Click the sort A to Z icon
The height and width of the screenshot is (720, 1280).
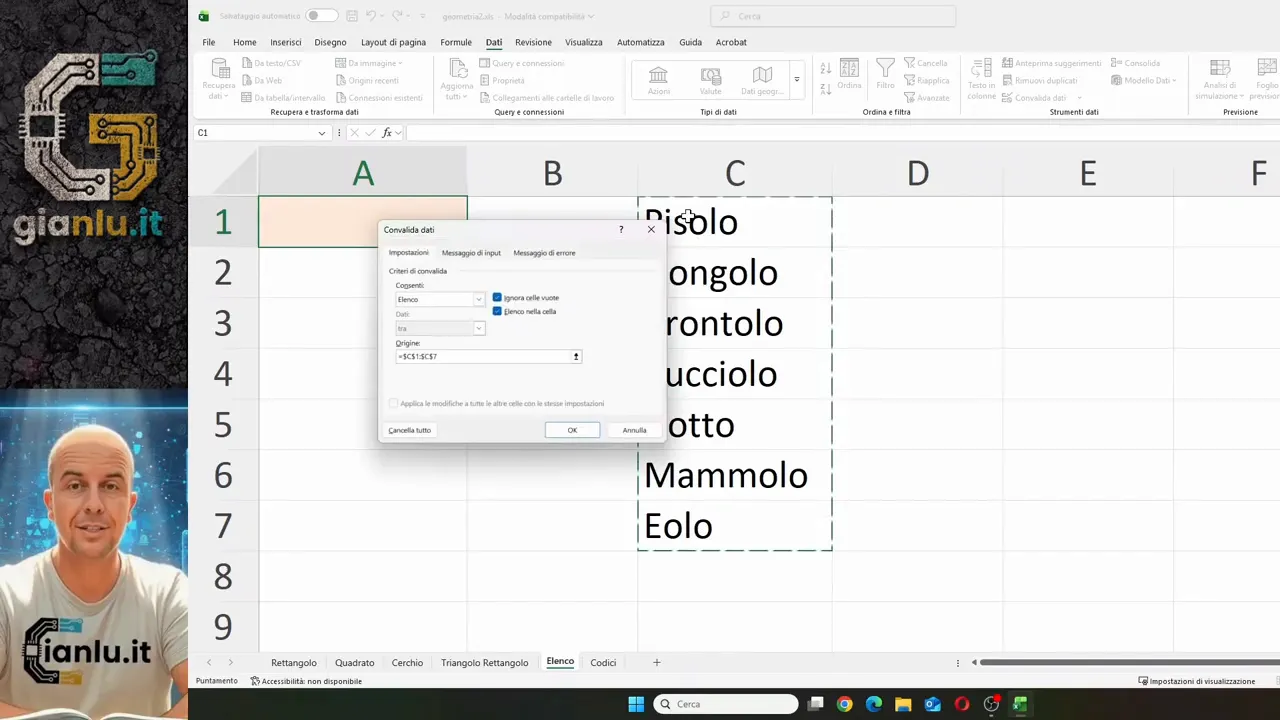click(x=825, y=68)
